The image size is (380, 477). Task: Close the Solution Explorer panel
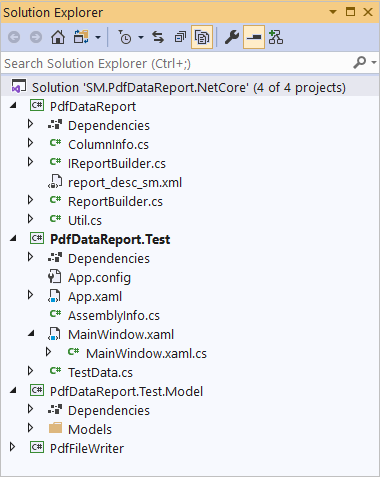click(x=368, y=12)
